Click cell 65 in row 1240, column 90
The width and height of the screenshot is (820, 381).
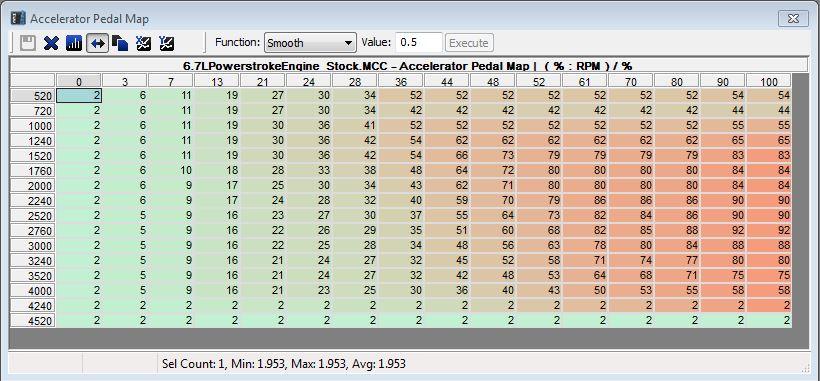click(x=723, y=141)
